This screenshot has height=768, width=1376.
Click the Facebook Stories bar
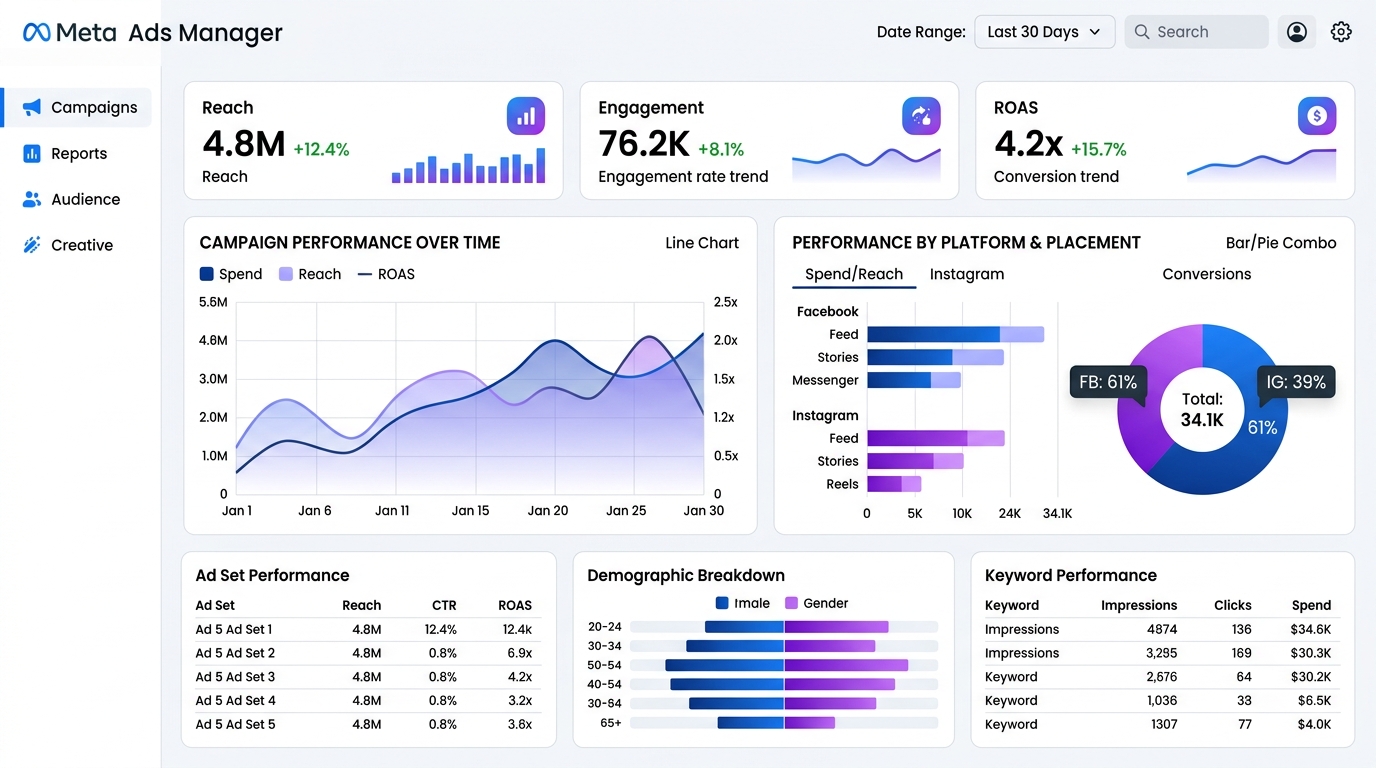pos(935,357)
